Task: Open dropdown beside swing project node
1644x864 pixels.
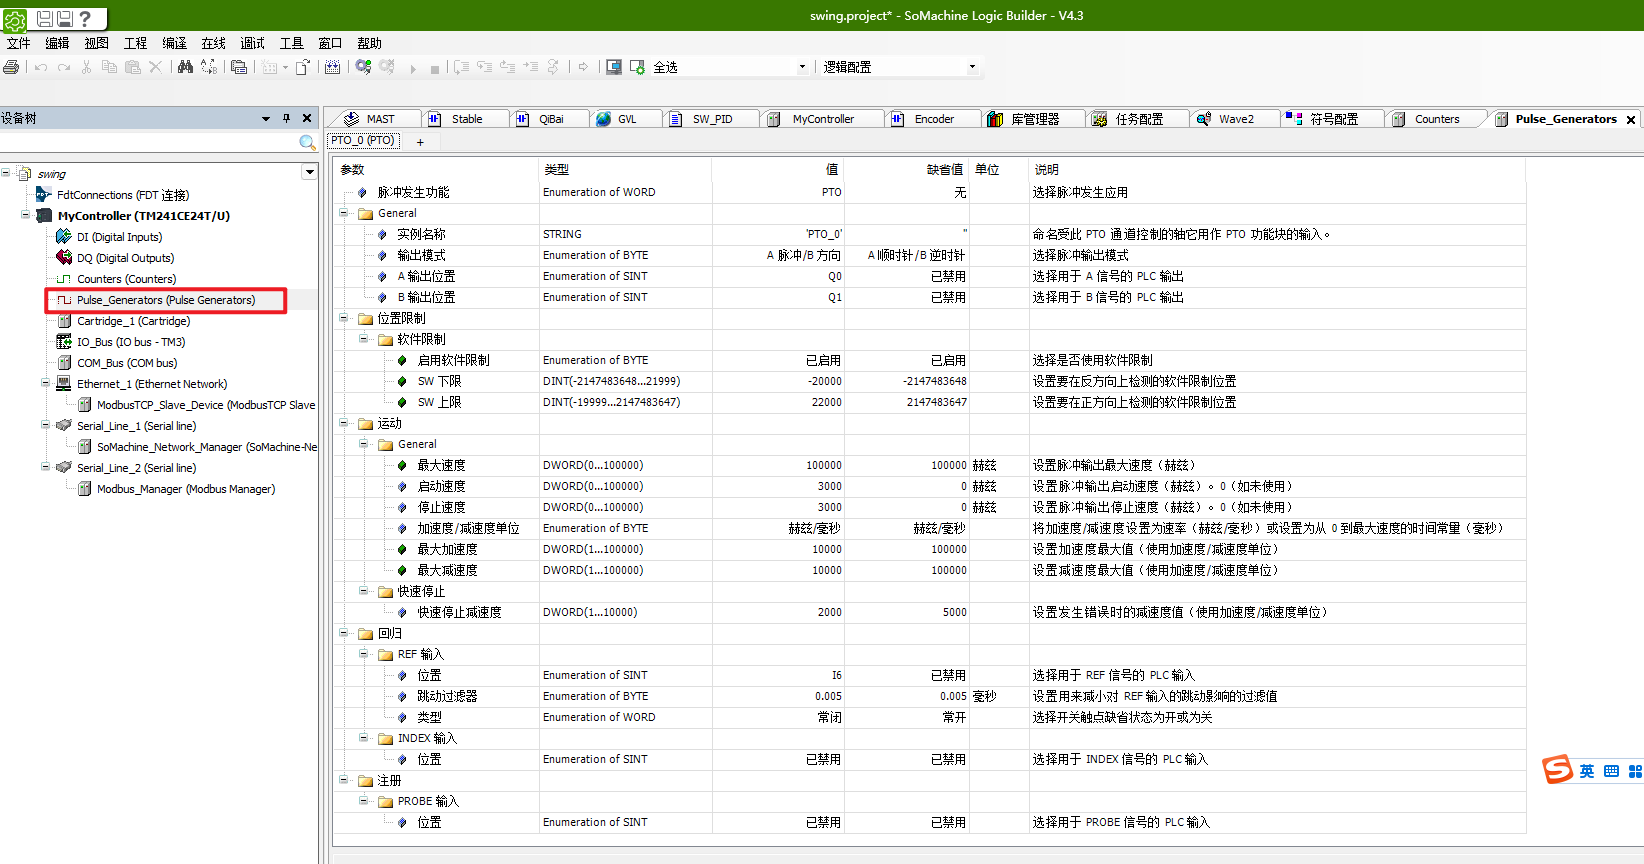Action: (309, 172)
